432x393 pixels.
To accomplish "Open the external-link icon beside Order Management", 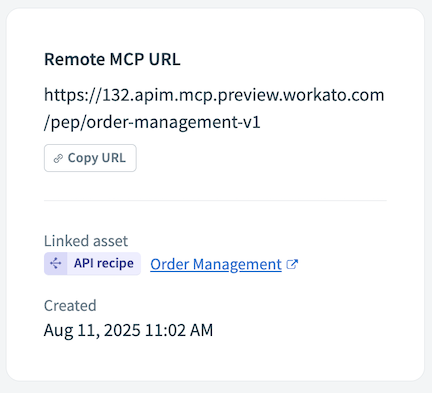I will [x=292, y=264].
